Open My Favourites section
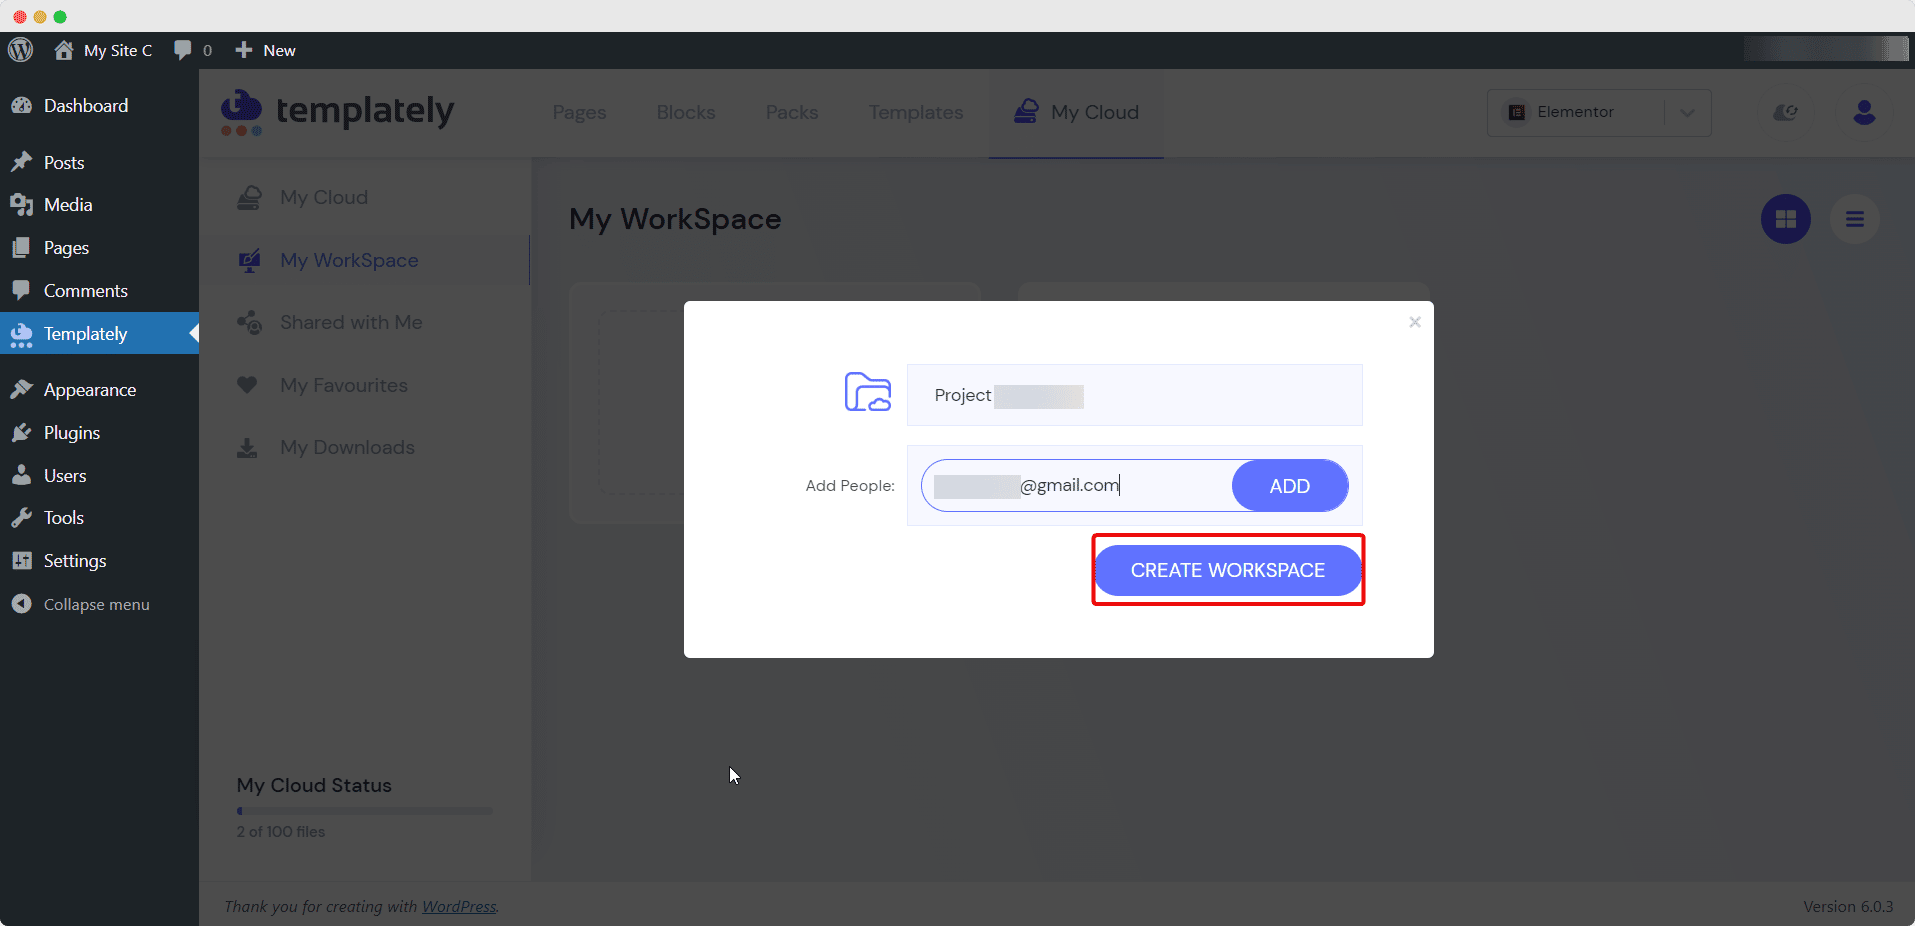This screenshot has width=1915, height=926. 343,386
